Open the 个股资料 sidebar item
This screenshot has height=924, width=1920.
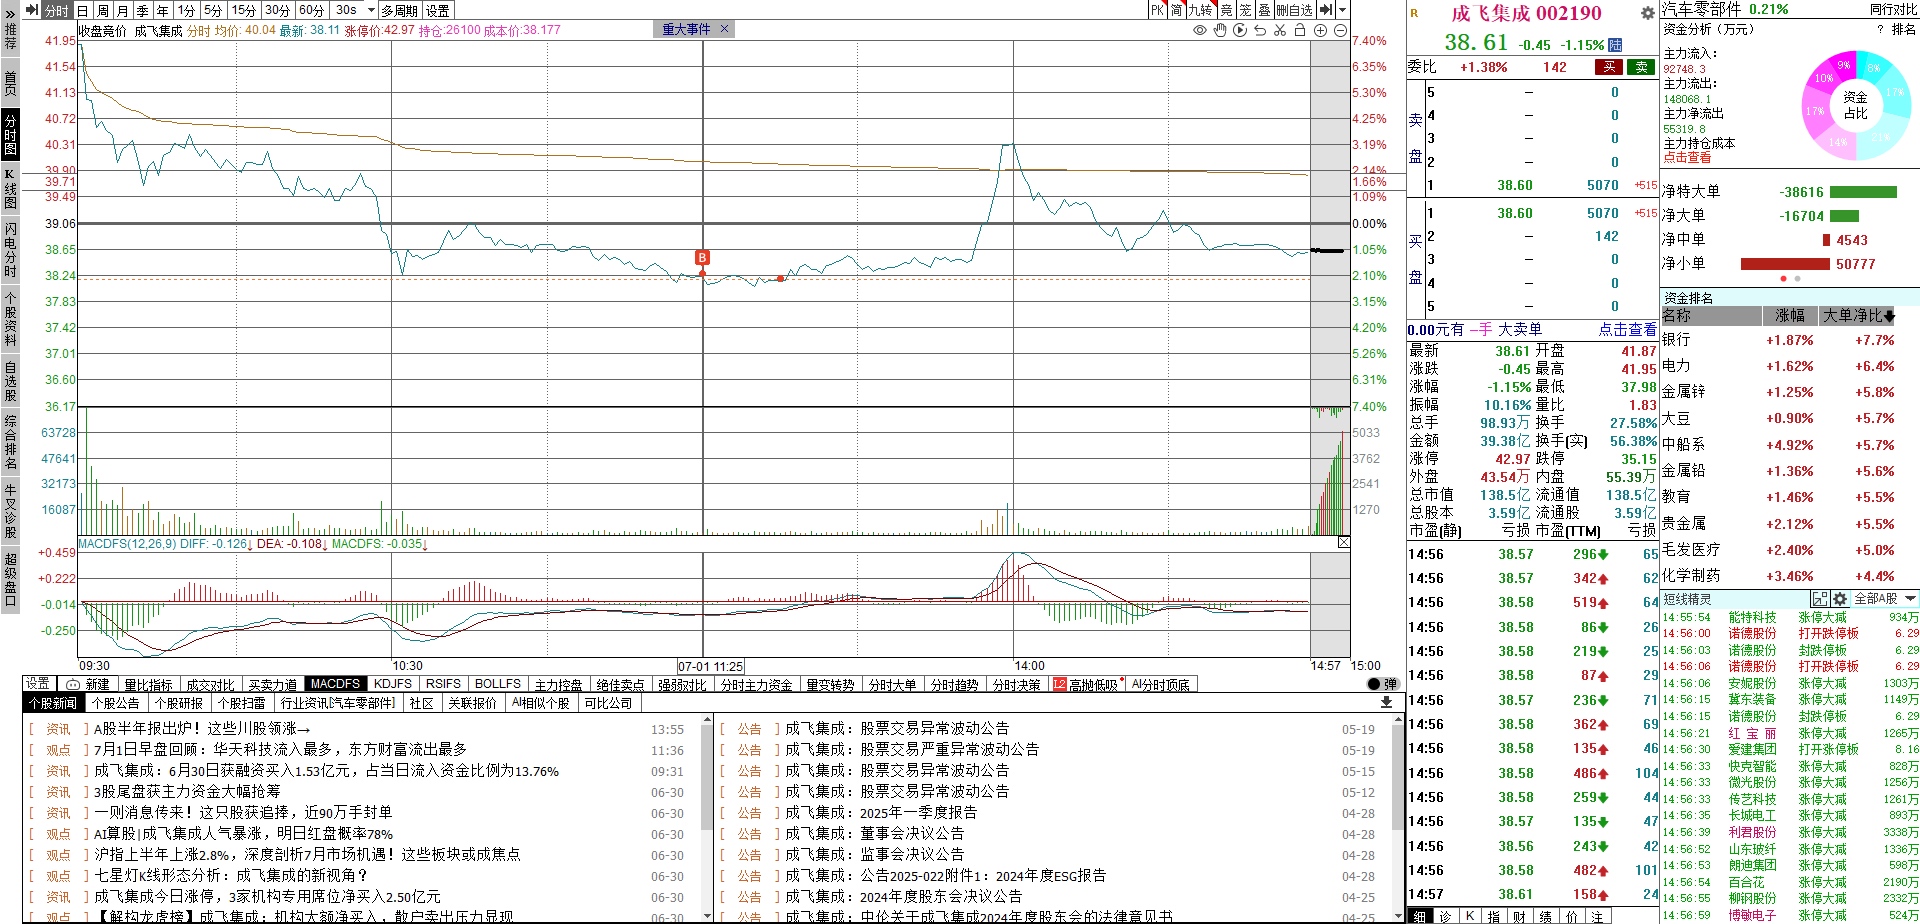10,318
